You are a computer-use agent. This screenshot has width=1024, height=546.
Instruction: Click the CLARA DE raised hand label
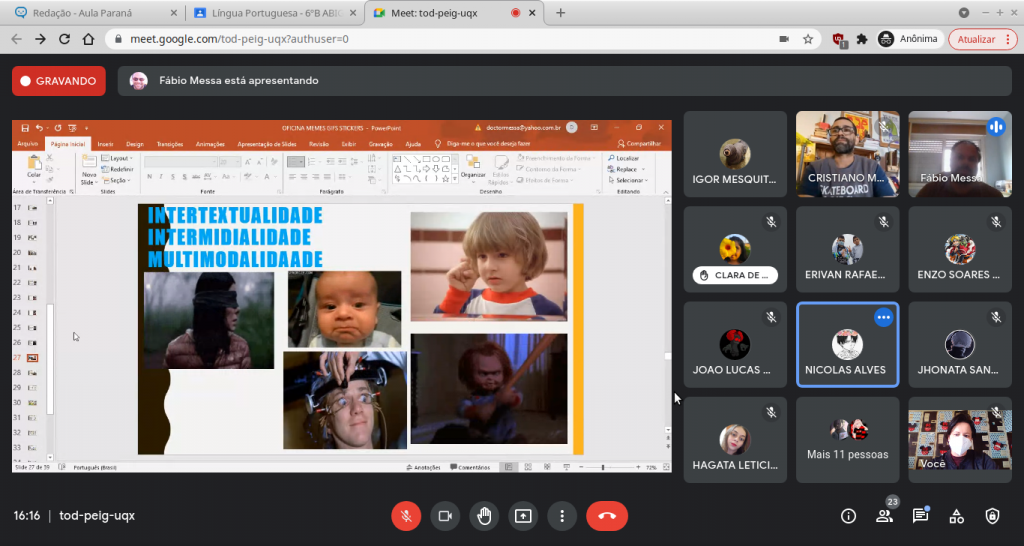click(x=735, y=275)
